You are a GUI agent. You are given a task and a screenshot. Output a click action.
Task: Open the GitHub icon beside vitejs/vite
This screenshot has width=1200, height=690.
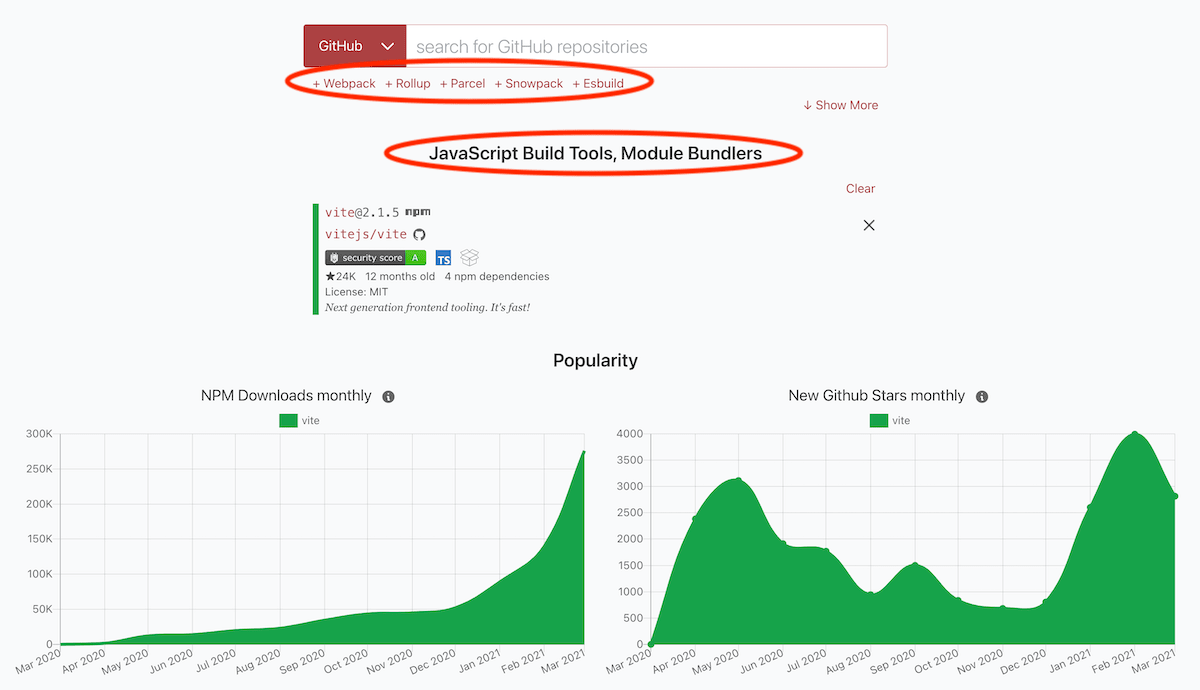[419, 234]
